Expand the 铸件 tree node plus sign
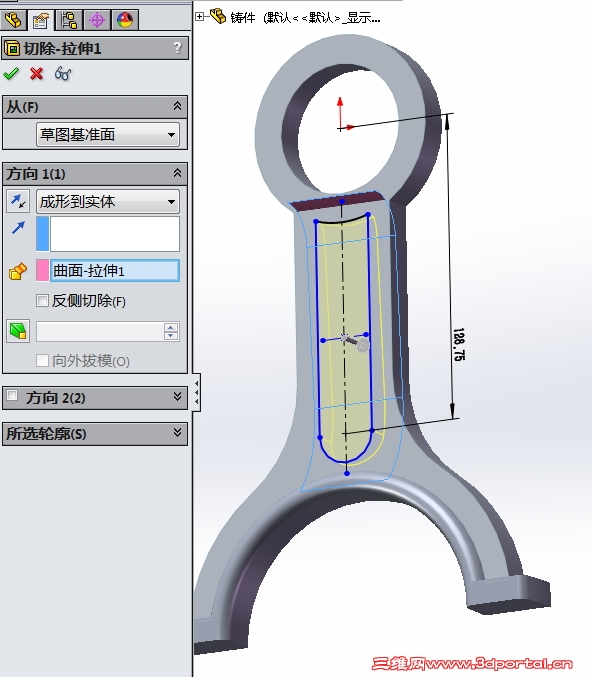This screenshot has width=592, height=677. point(199,17)
